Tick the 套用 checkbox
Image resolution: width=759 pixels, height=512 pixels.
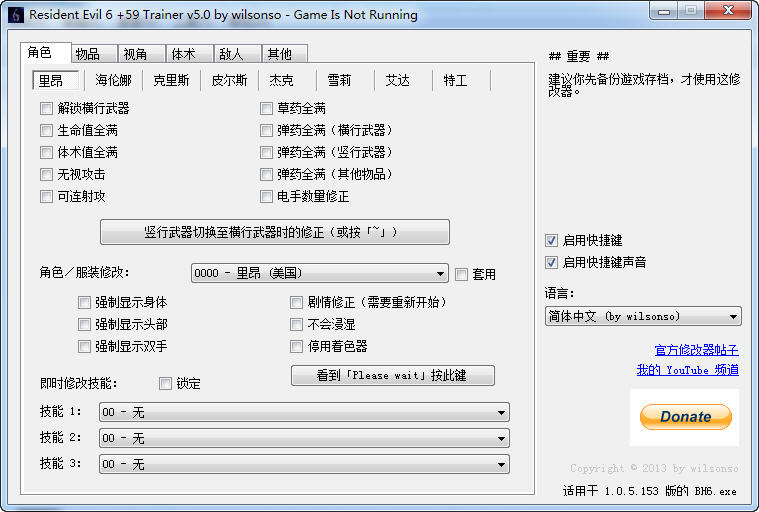(x=461, y=274)
